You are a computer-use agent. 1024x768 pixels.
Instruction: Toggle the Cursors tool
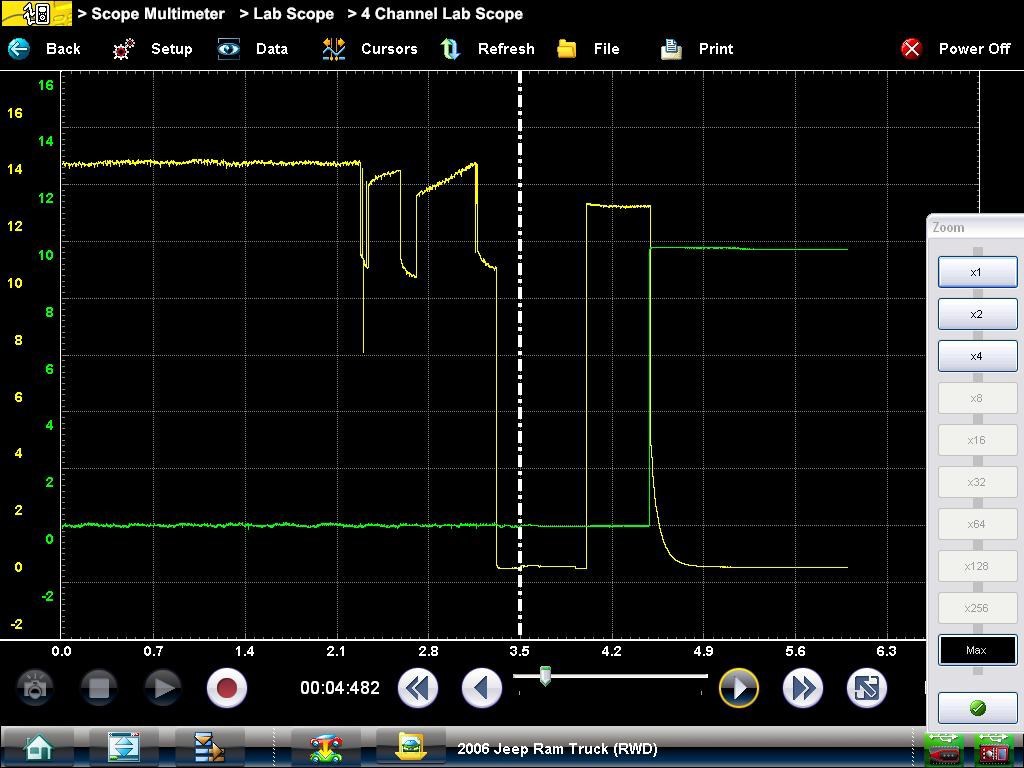tap(334, 48)
